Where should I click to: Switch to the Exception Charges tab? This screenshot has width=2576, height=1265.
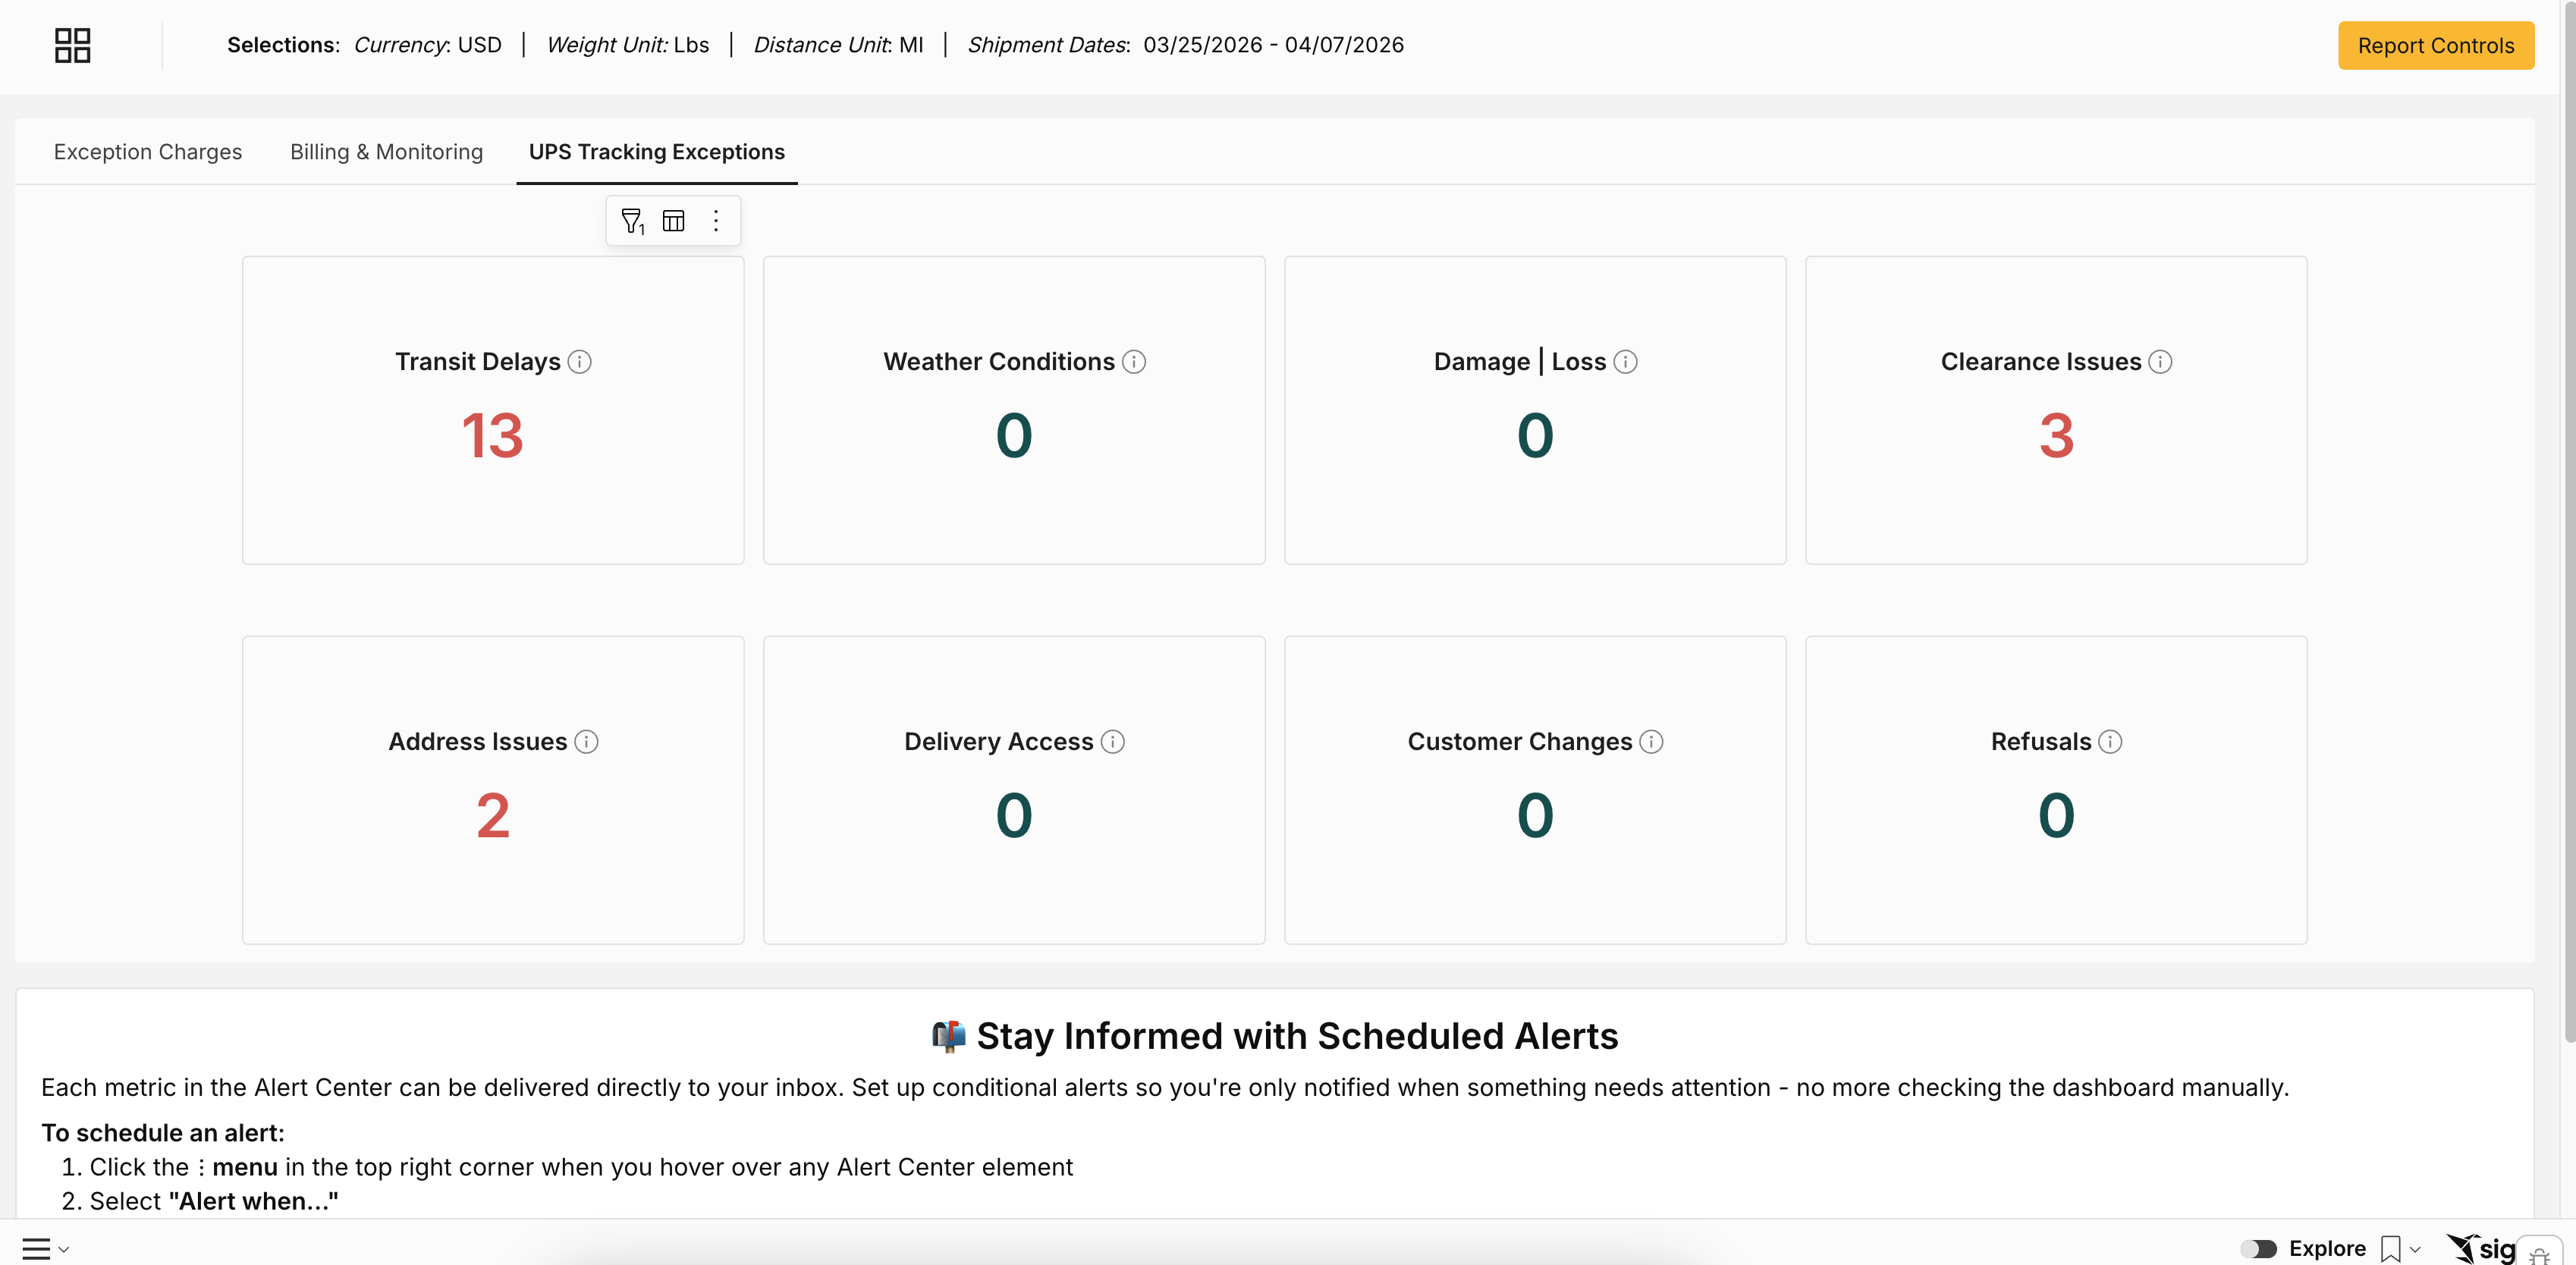[148, 152]
